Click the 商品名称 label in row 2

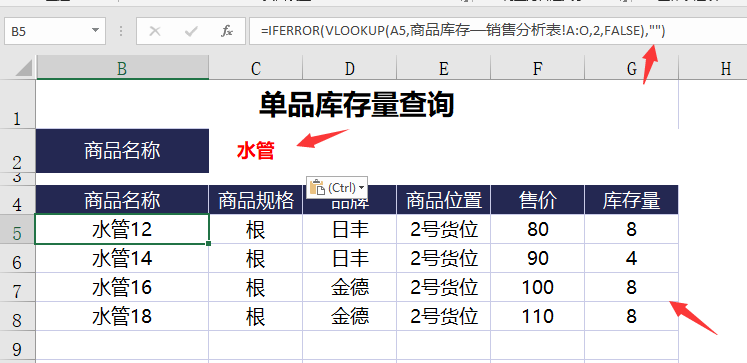[122, 151]
